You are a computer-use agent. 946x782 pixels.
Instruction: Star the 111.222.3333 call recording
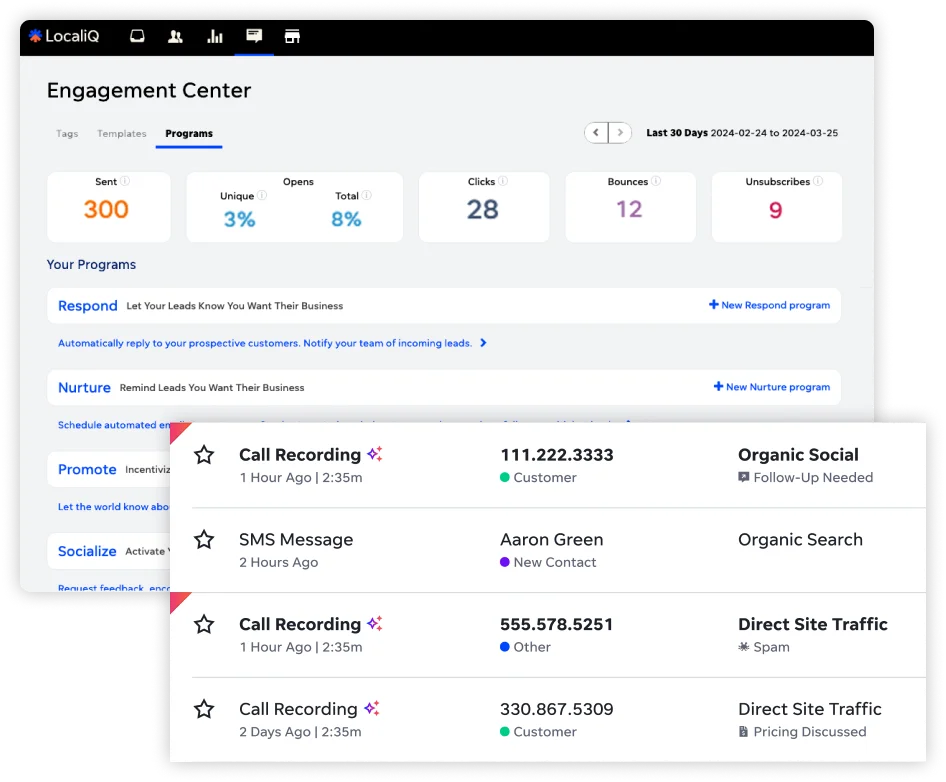tap(205, 455)
